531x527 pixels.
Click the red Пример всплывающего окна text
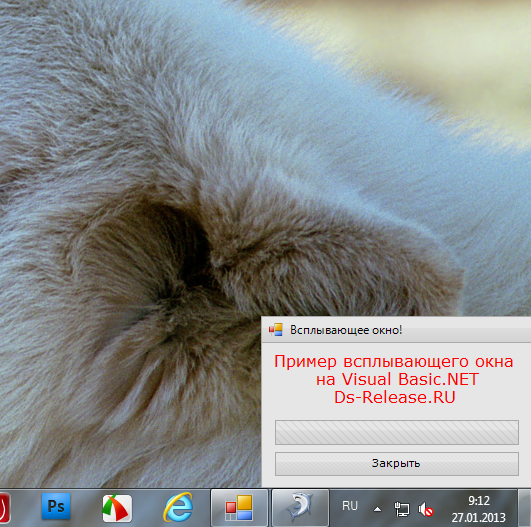pyautogui.click(x=394, y=362)
